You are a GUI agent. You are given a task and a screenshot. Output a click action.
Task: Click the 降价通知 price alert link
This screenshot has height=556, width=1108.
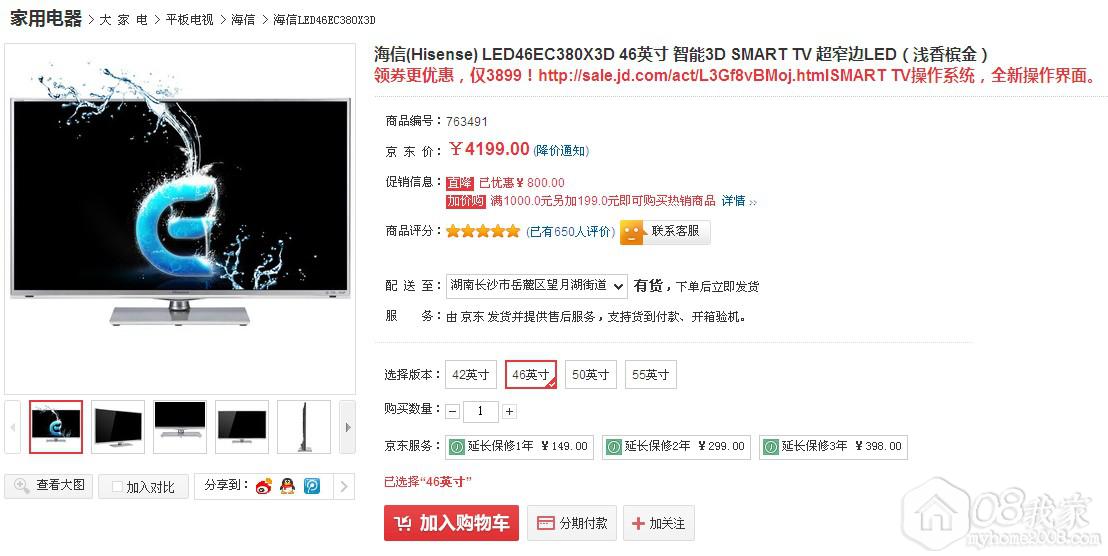point(561,150)
